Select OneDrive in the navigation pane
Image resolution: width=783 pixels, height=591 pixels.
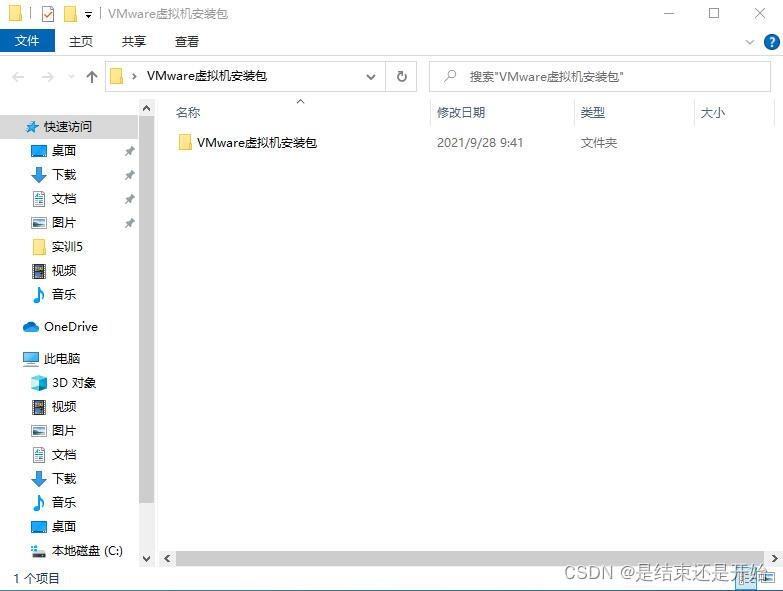(70, 327)
